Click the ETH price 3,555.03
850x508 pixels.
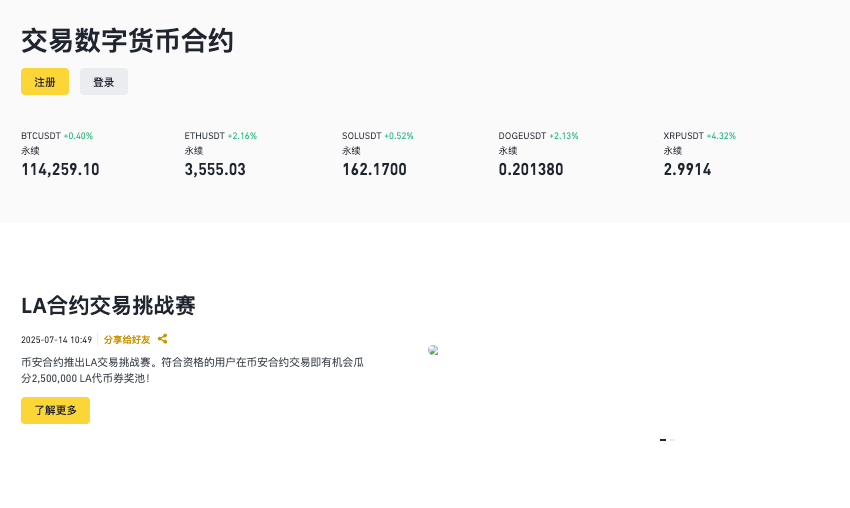click(x=215, y=169)
